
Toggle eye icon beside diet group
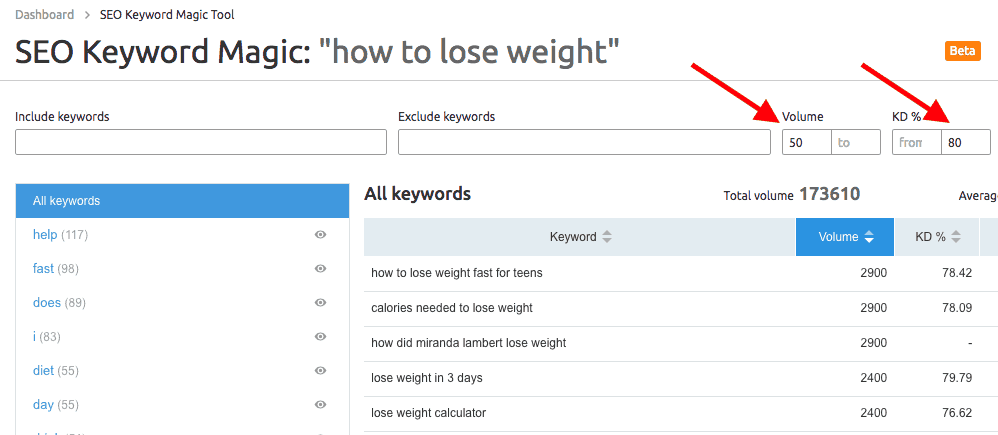click(x=320, y=371)
